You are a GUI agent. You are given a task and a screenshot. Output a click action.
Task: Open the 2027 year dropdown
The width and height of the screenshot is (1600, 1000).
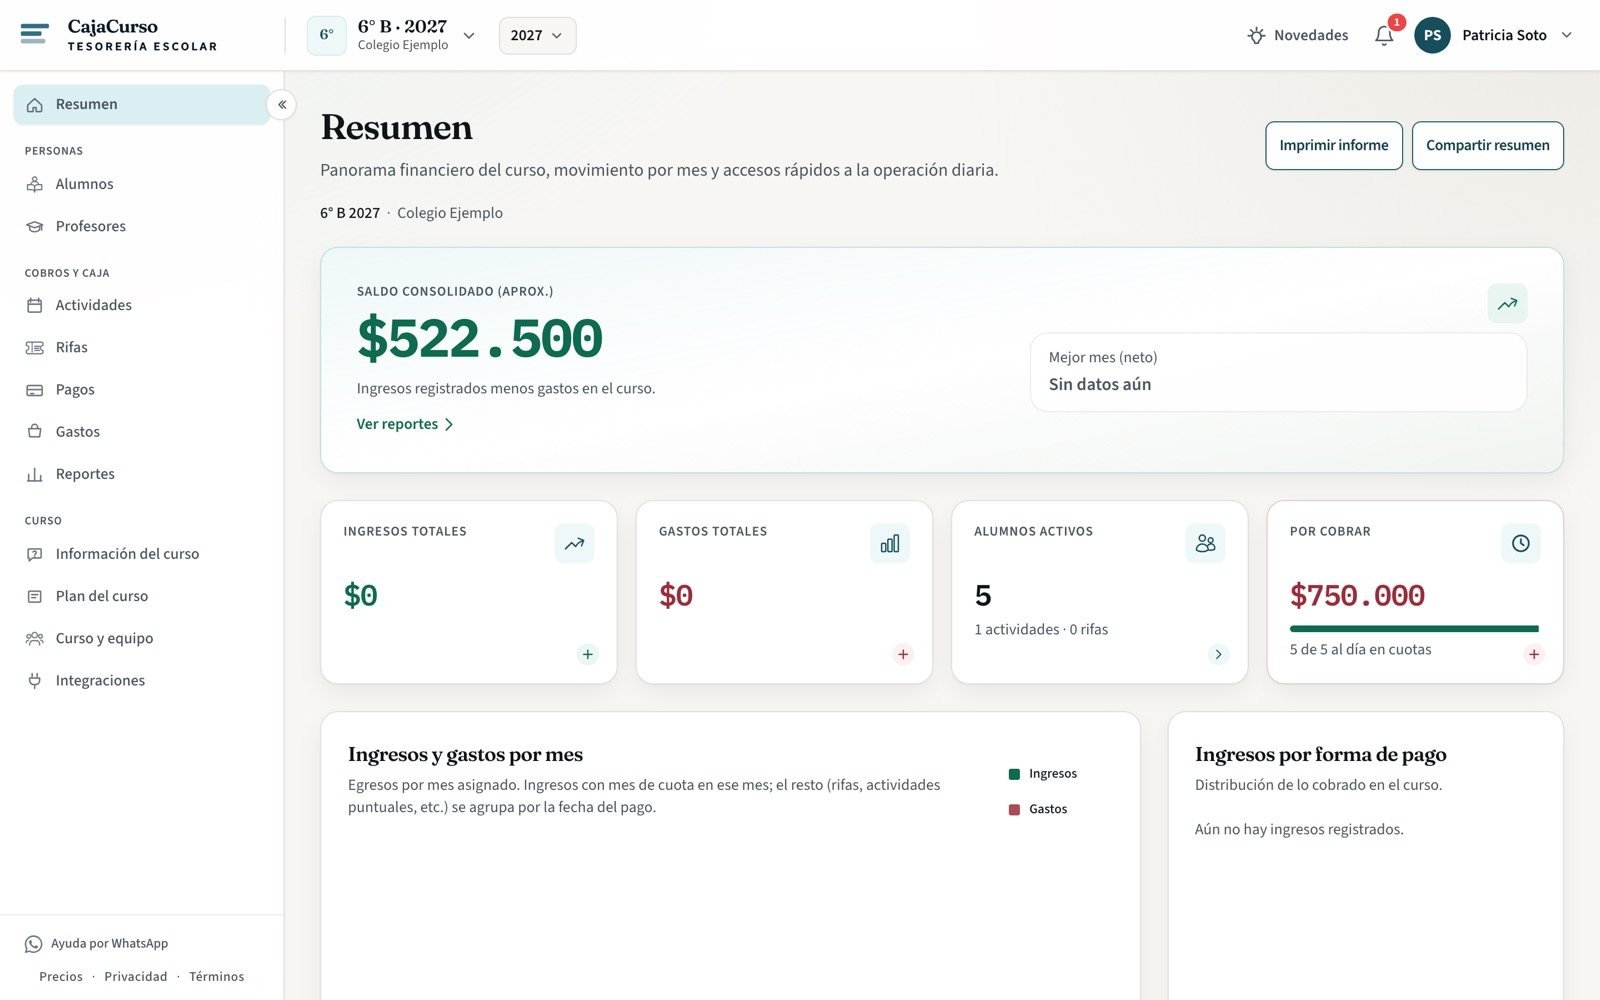point(537,36)
